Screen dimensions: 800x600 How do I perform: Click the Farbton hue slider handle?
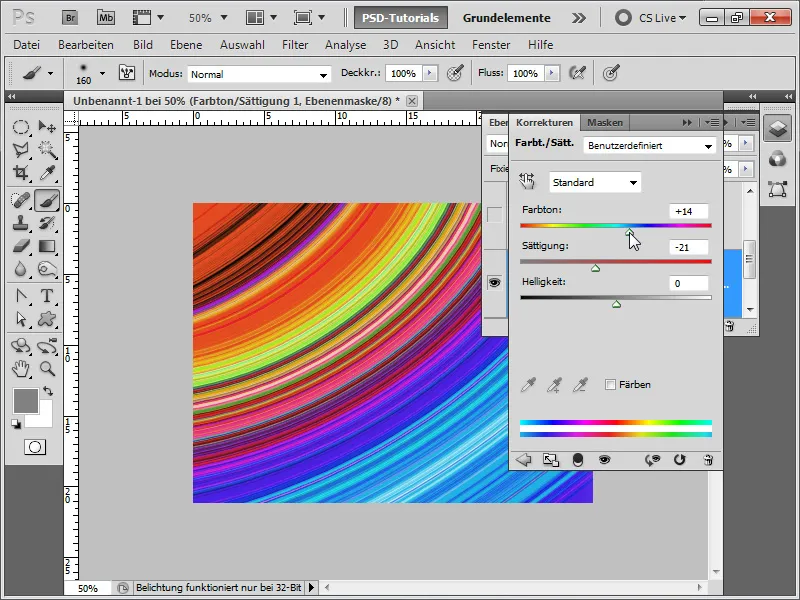[x=630, y=233]
